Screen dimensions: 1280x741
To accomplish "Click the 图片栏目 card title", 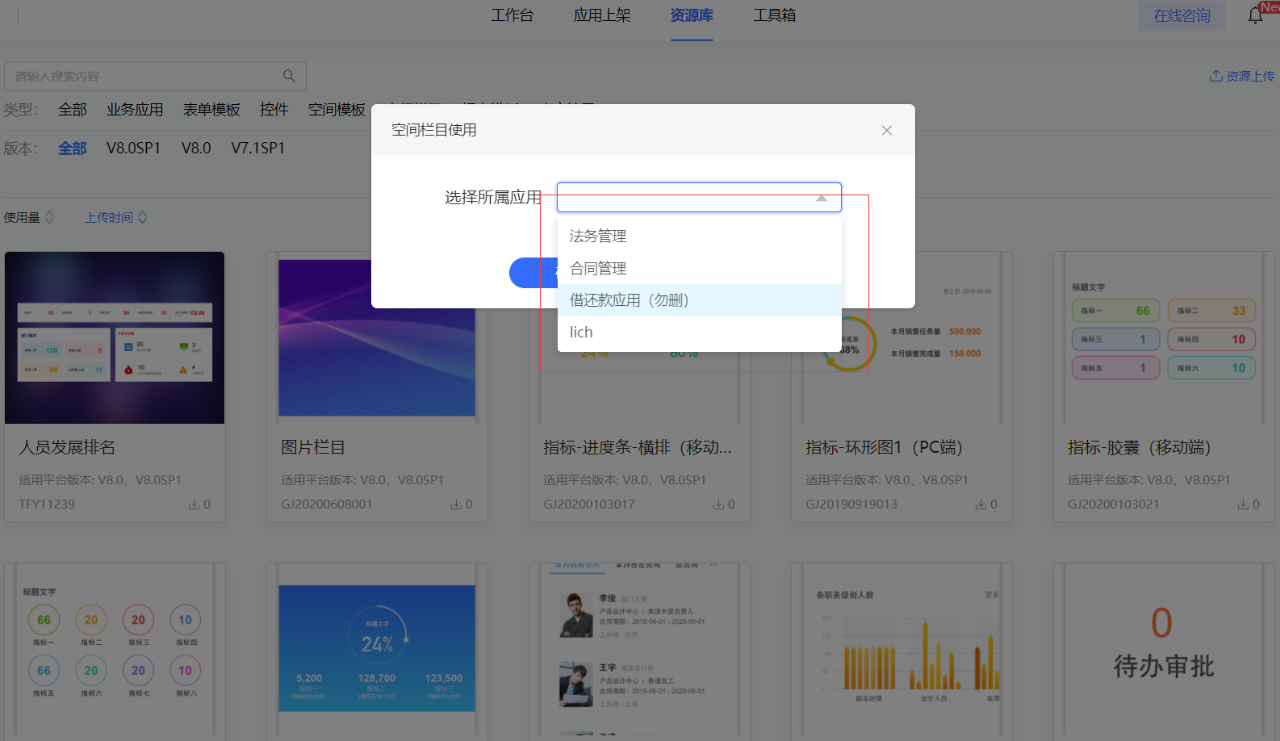I will coord(313,447).
